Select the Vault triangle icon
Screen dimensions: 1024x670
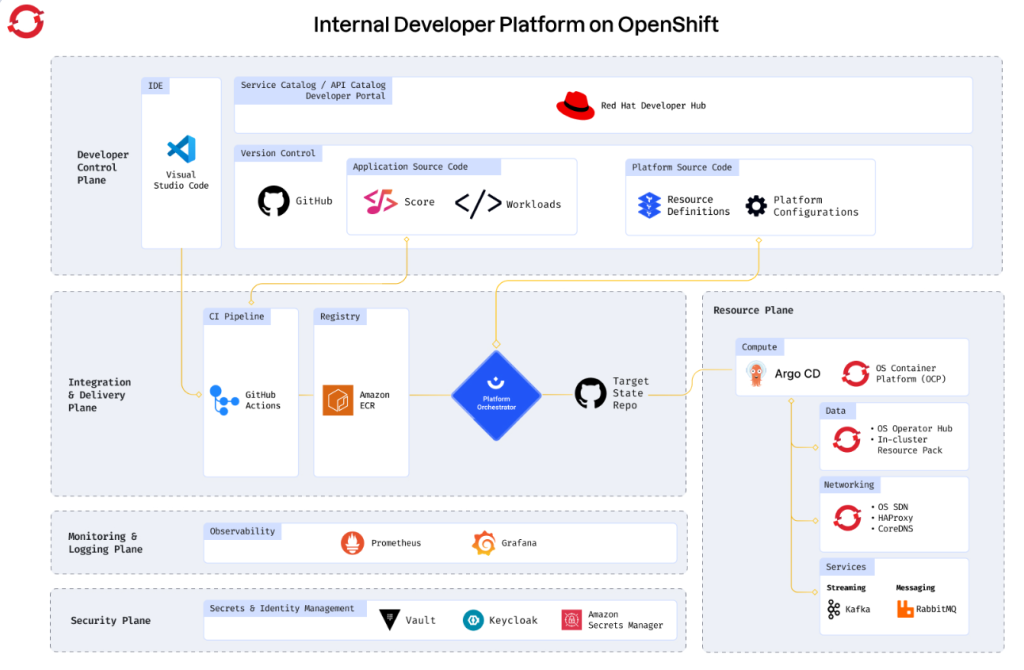pyautogui.click(x=389, y=620)
